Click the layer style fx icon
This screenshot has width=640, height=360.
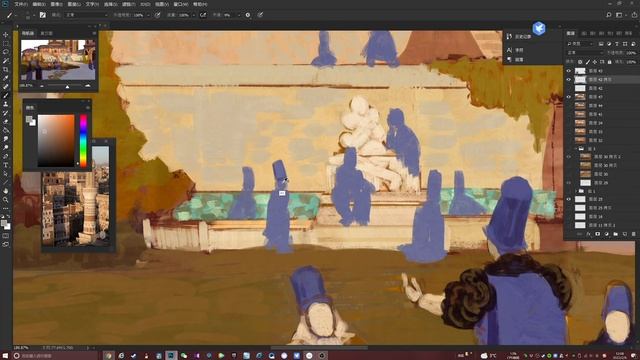click(589, 234)
